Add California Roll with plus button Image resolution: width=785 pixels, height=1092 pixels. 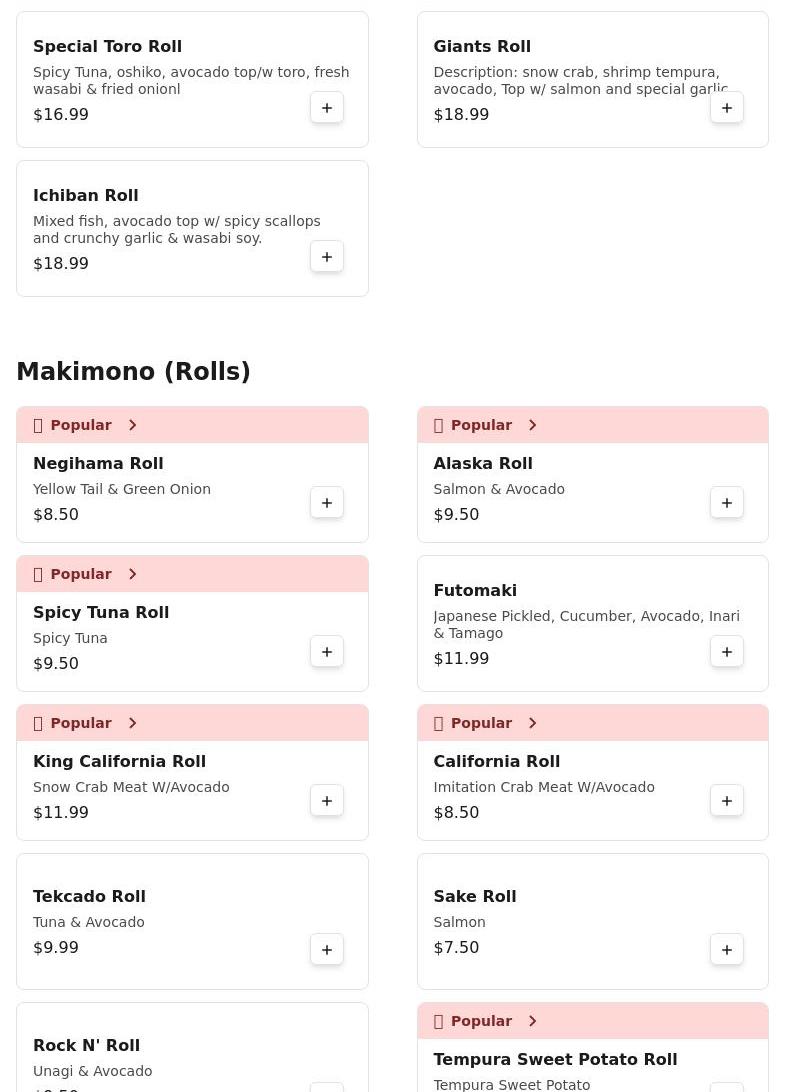727,801
